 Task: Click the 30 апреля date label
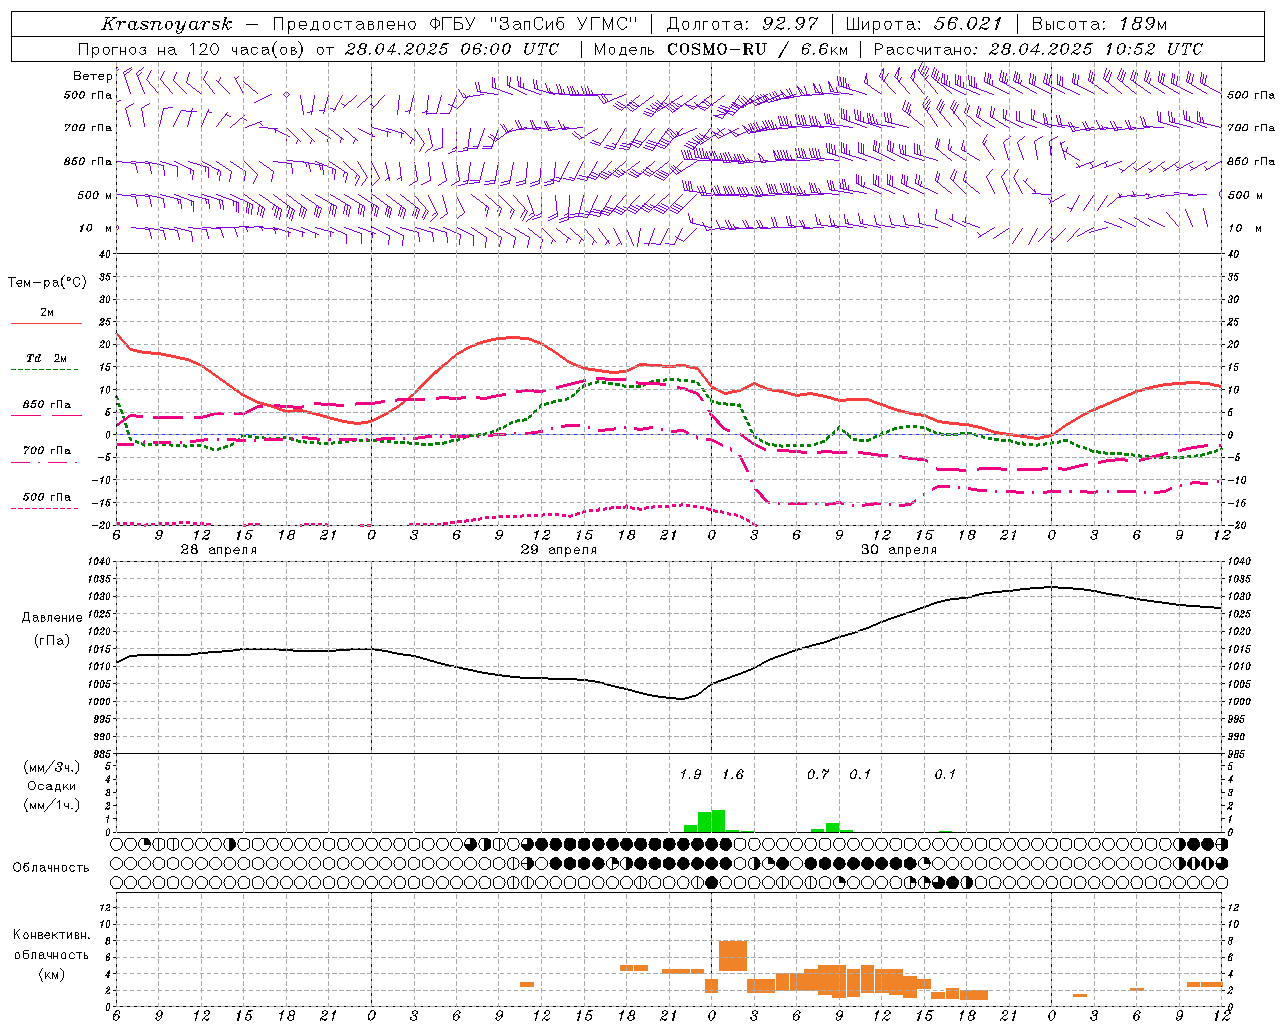coord(899,550)
